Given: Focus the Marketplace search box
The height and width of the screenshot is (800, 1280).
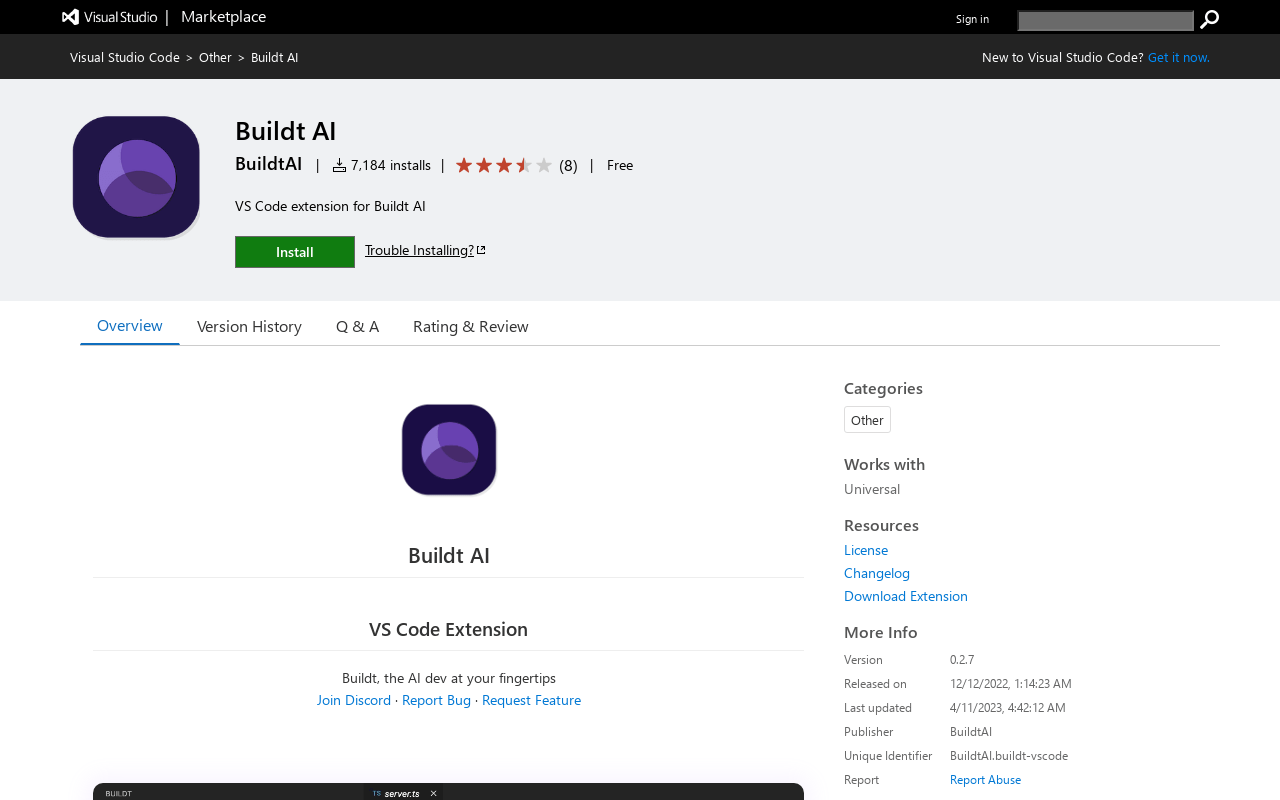Looking at the screenshot, I should [1105, 21].
